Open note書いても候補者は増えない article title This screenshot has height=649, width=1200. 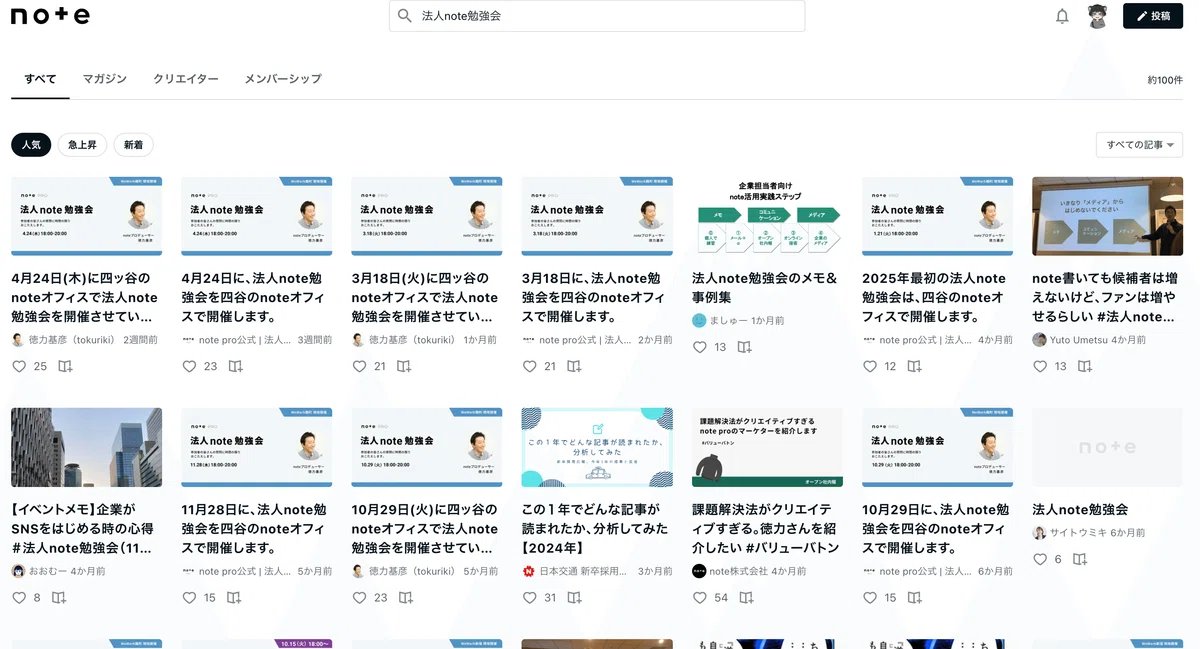(1105, 297)
